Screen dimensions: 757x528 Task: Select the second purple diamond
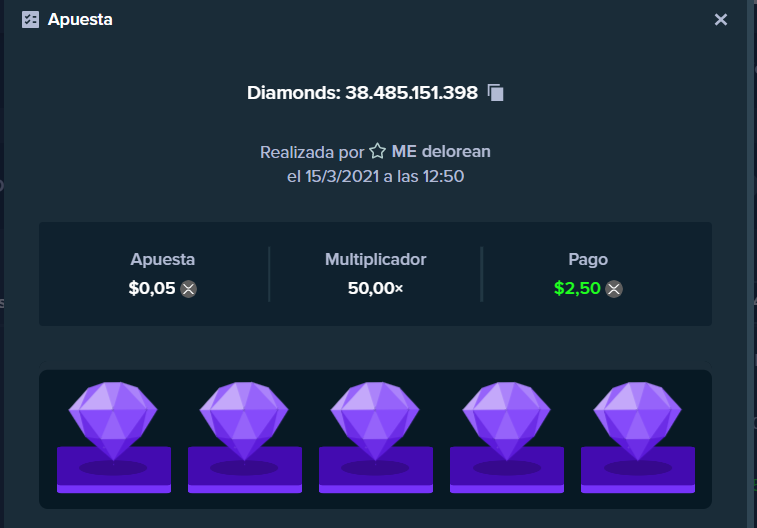(244, 420)
